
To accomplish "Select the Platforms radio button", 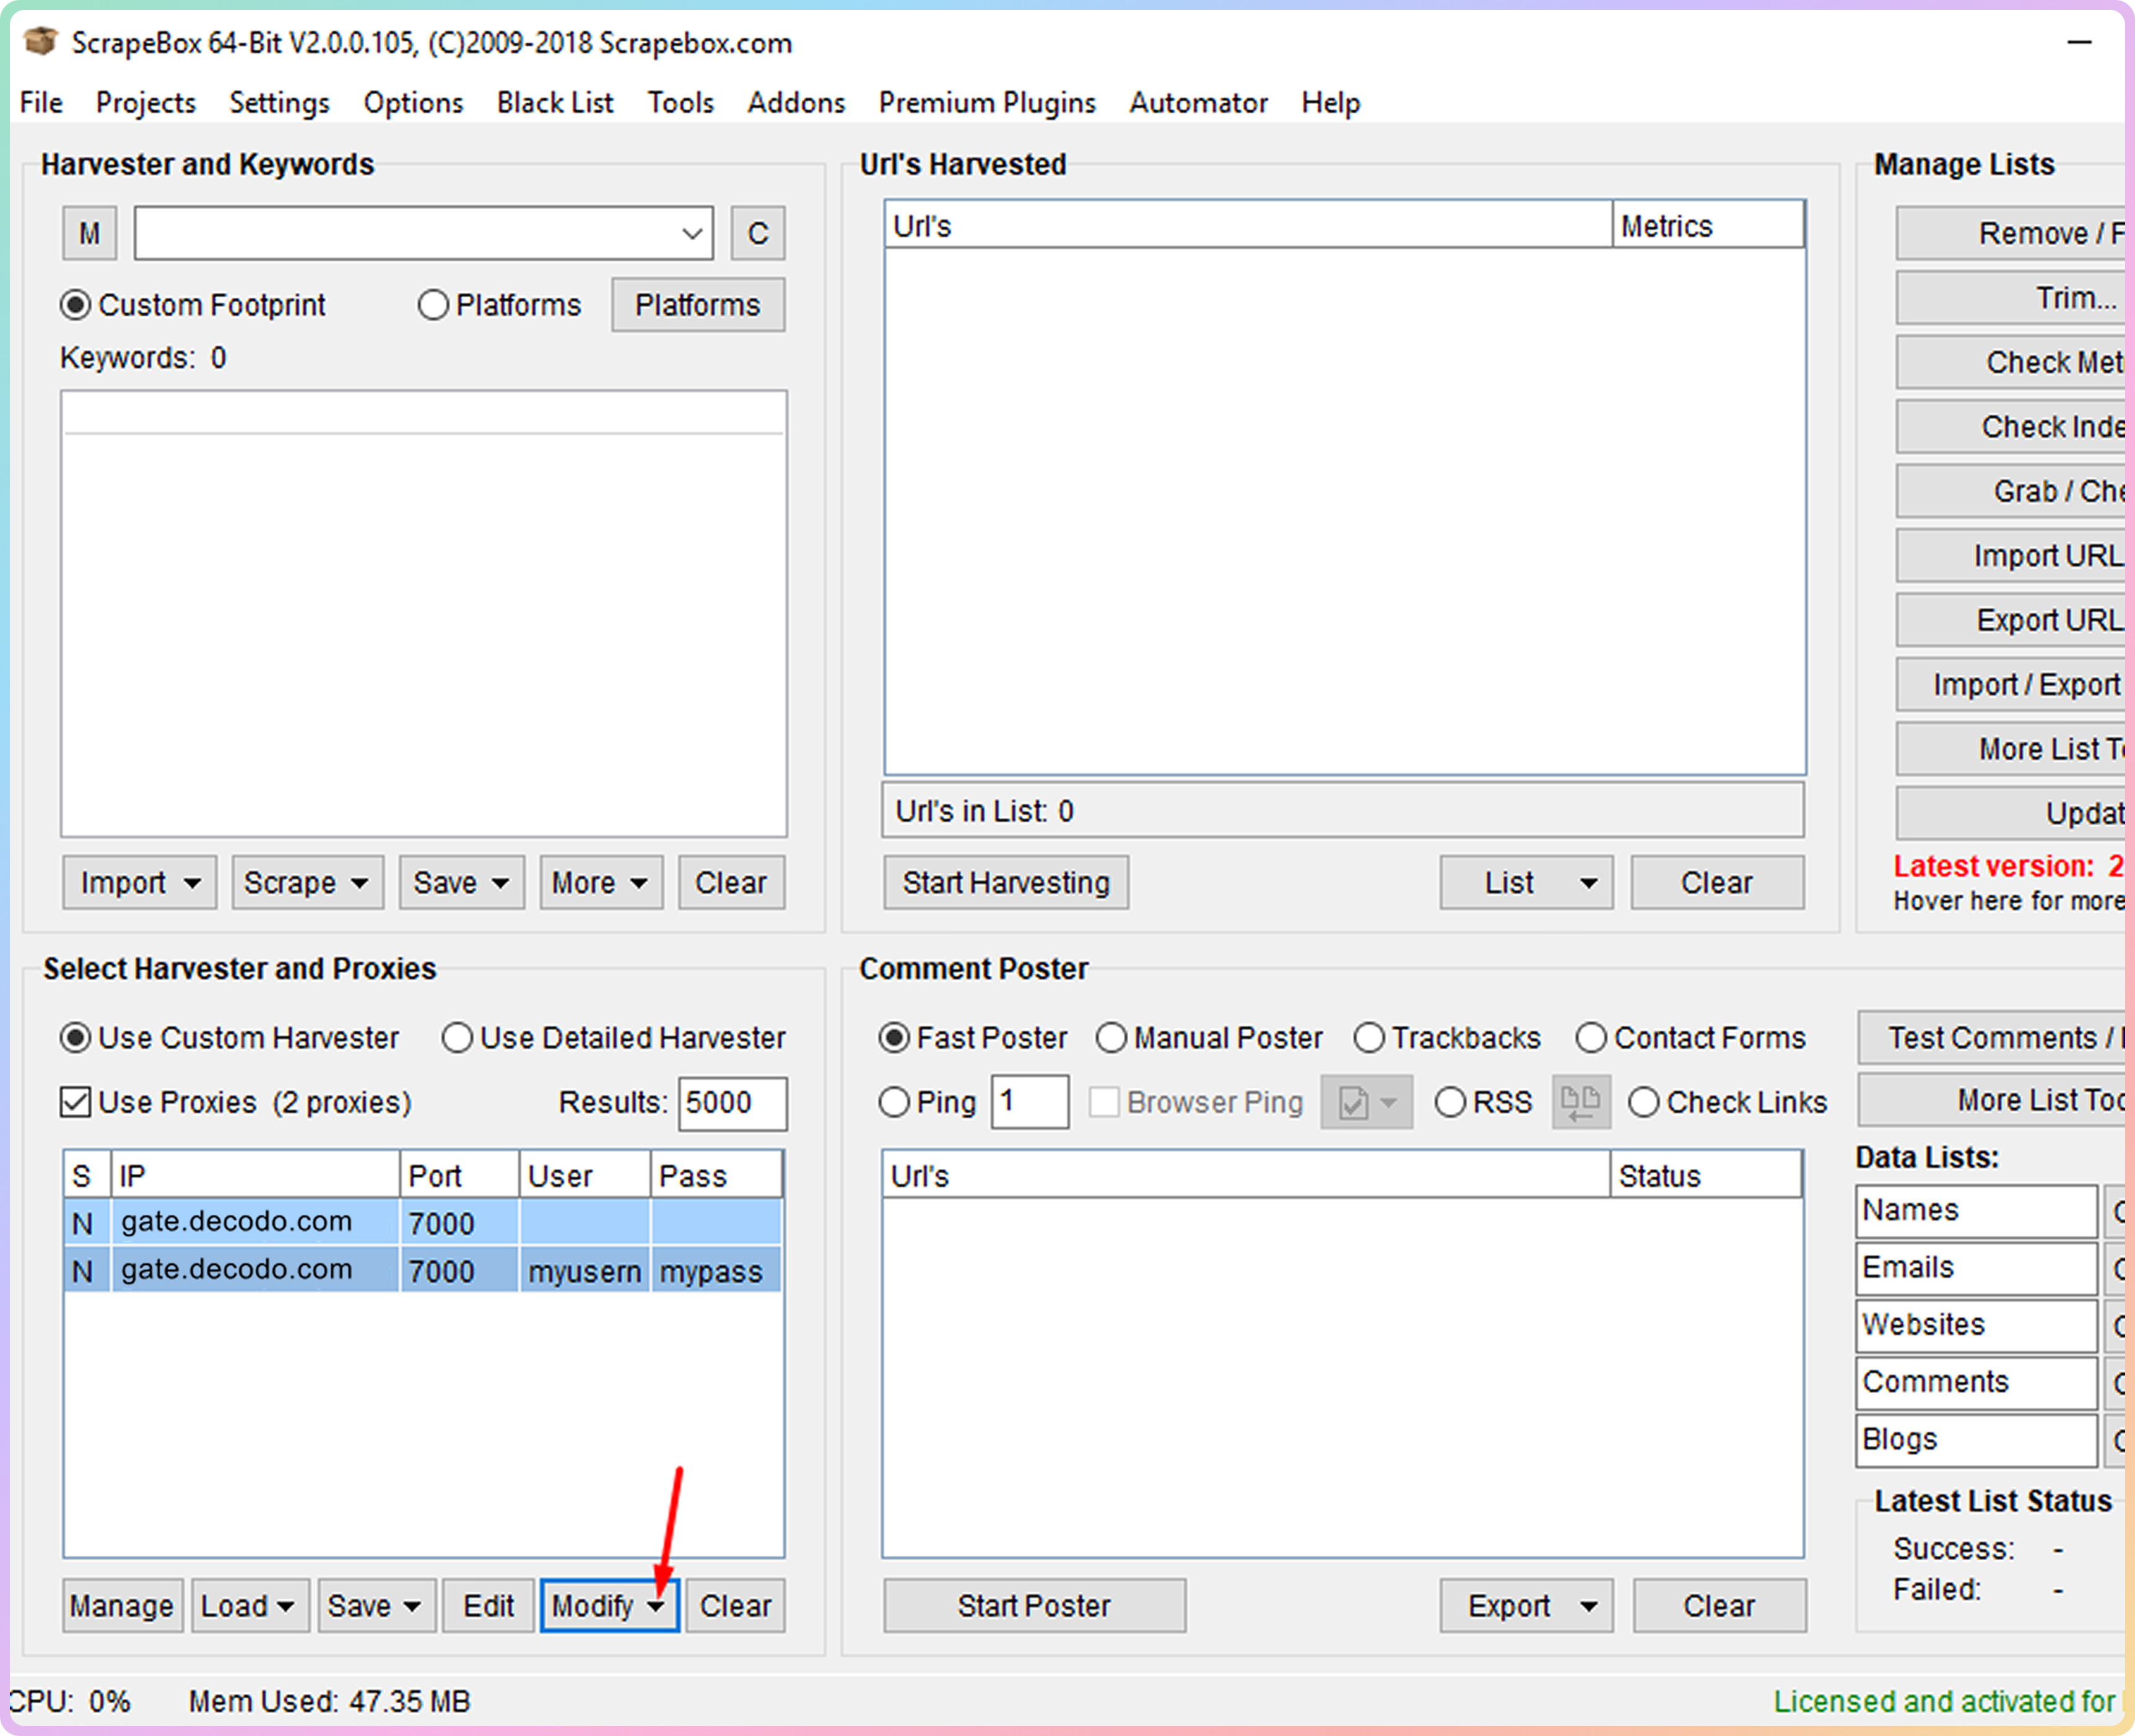I will pyautogui.click(x=433, y=305).
